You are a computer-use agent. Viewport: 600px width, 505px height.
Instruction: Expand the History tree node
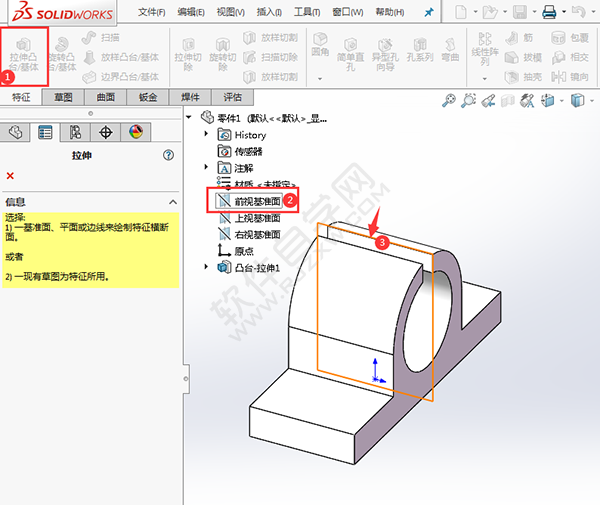pos(206,134)
